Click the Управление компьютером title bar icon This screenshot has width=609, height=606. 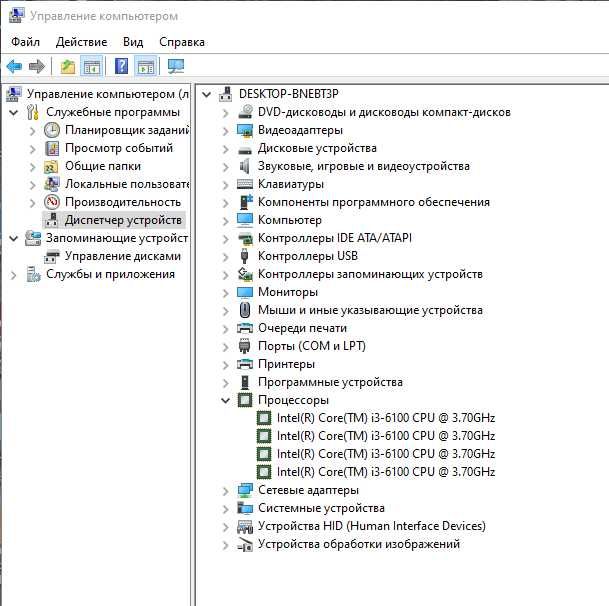(16, 16)
